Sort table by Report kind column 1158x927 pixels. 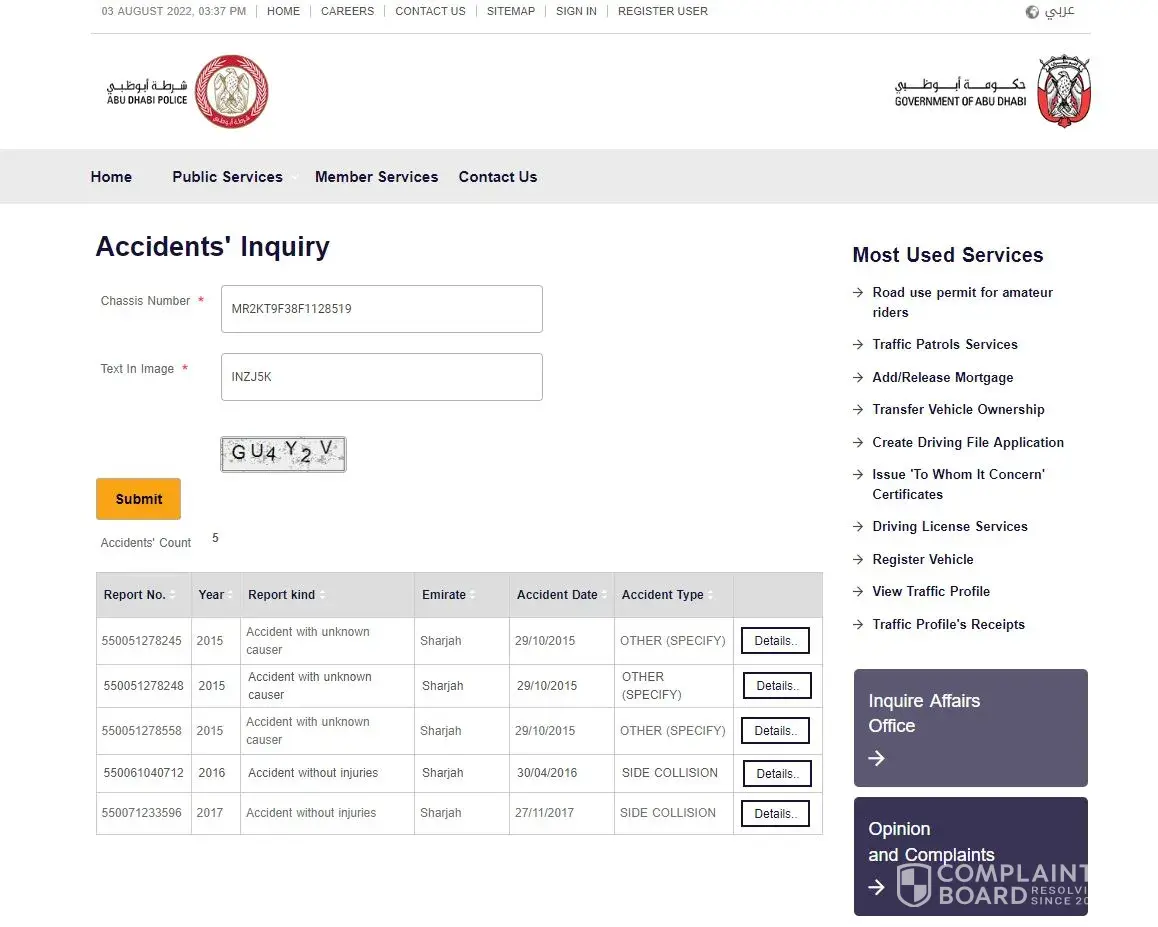click(322, 595)
